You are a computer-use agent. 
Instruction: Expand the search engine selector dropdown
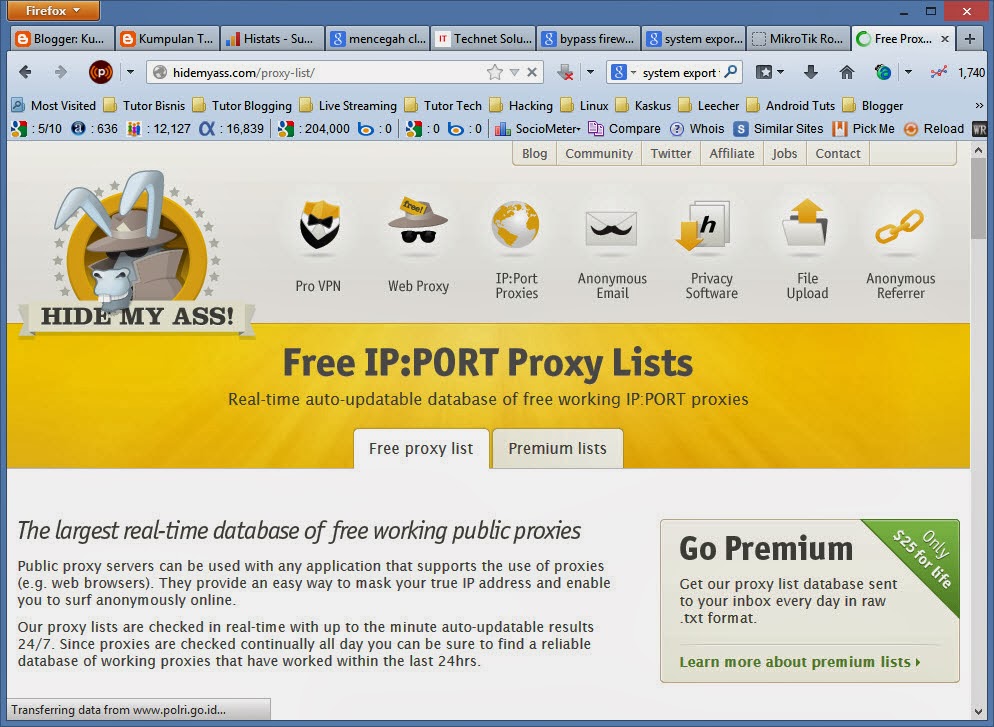click(x=624, y=72)
